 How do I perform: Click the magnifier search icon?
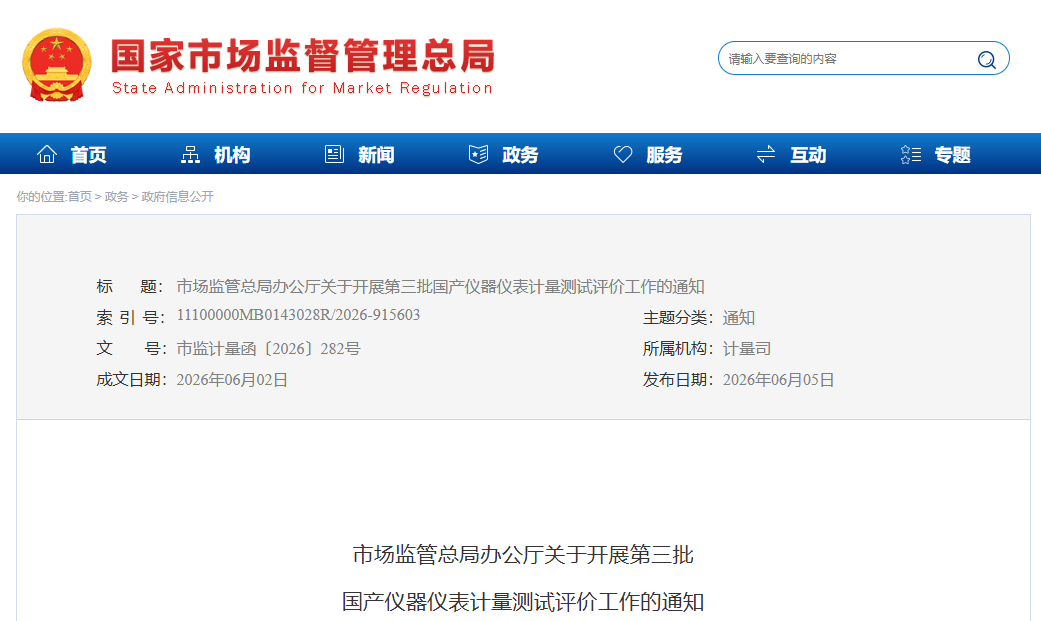coord(987,60)
